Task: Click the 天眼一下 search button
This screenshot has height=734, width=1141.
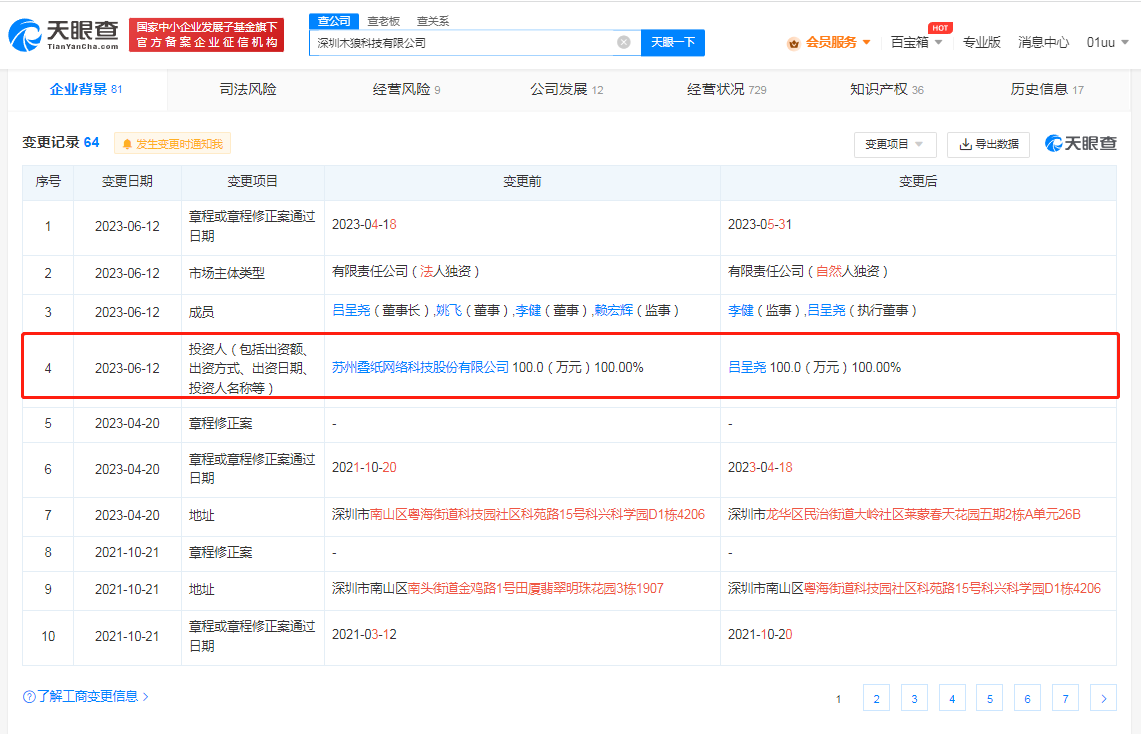Action: (x=672, y=42)
